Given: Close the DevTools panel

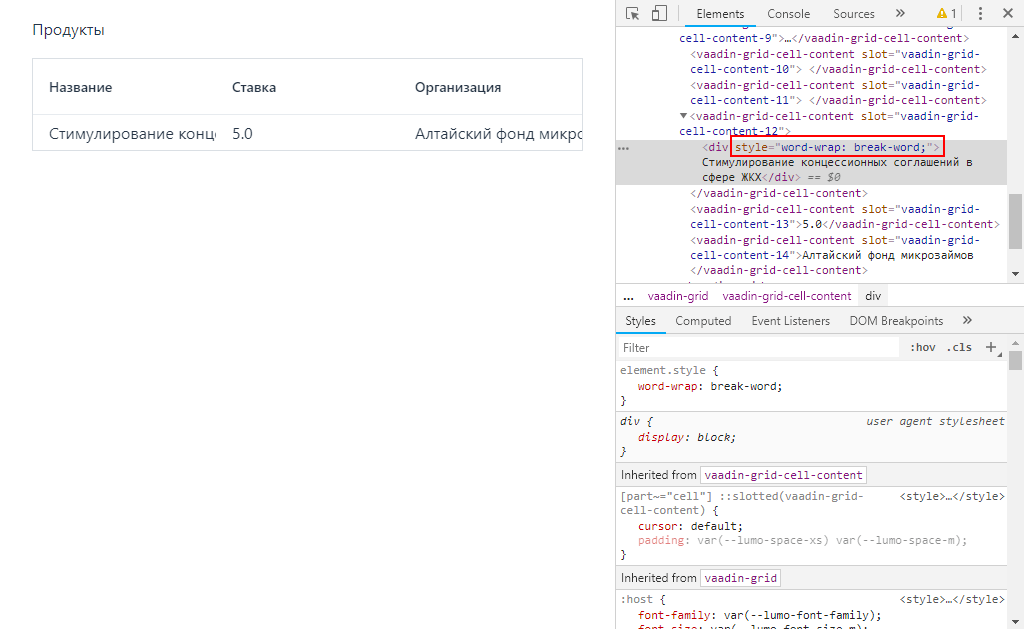Looking at the screenshot, I should pos(1008,14).
